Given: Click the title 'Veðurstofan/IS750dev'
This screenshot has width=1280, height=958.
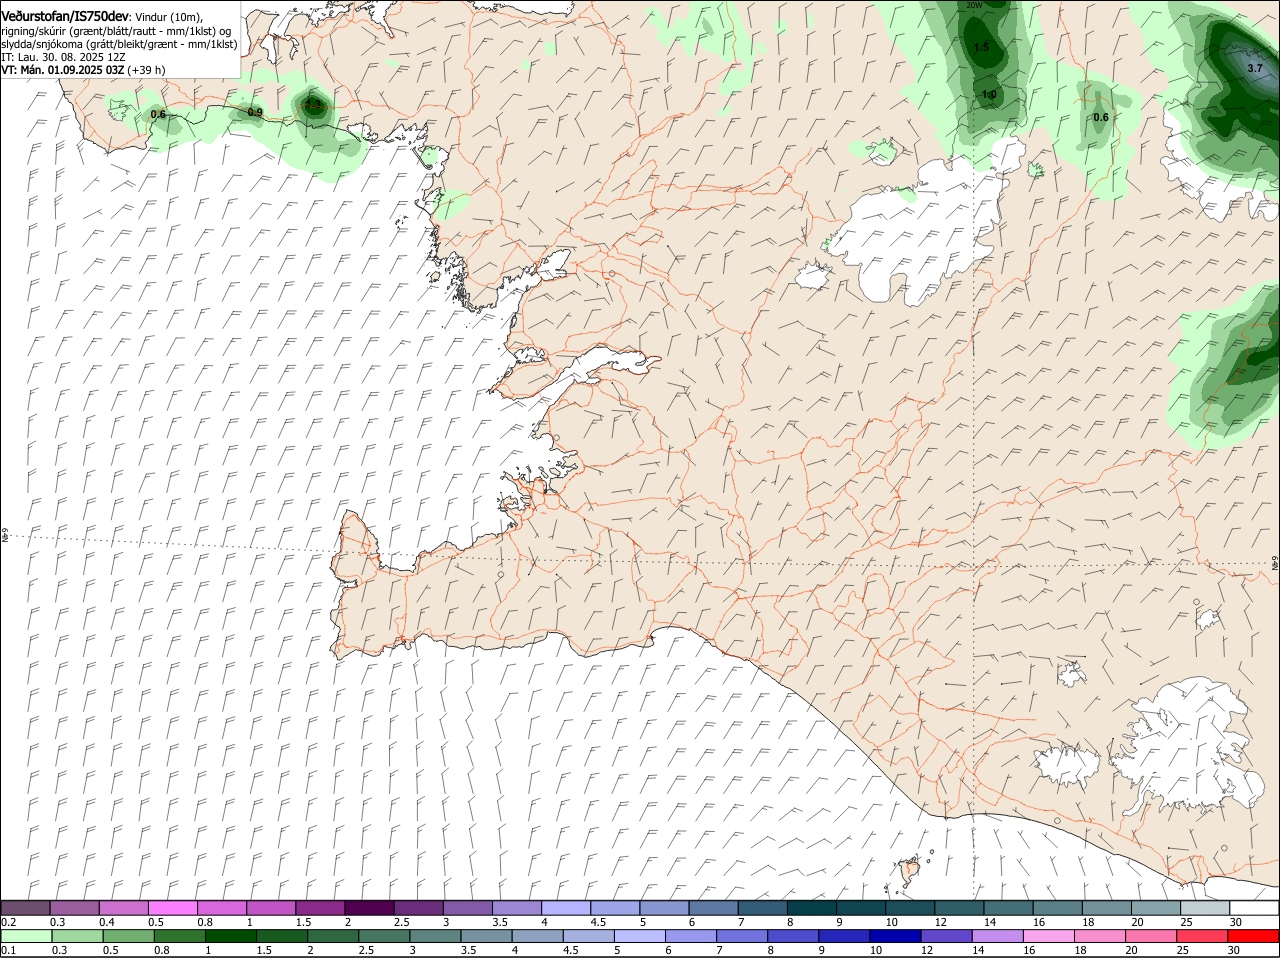Looking at the screenshot, I should pyautogui.click(x=65, y=17).
